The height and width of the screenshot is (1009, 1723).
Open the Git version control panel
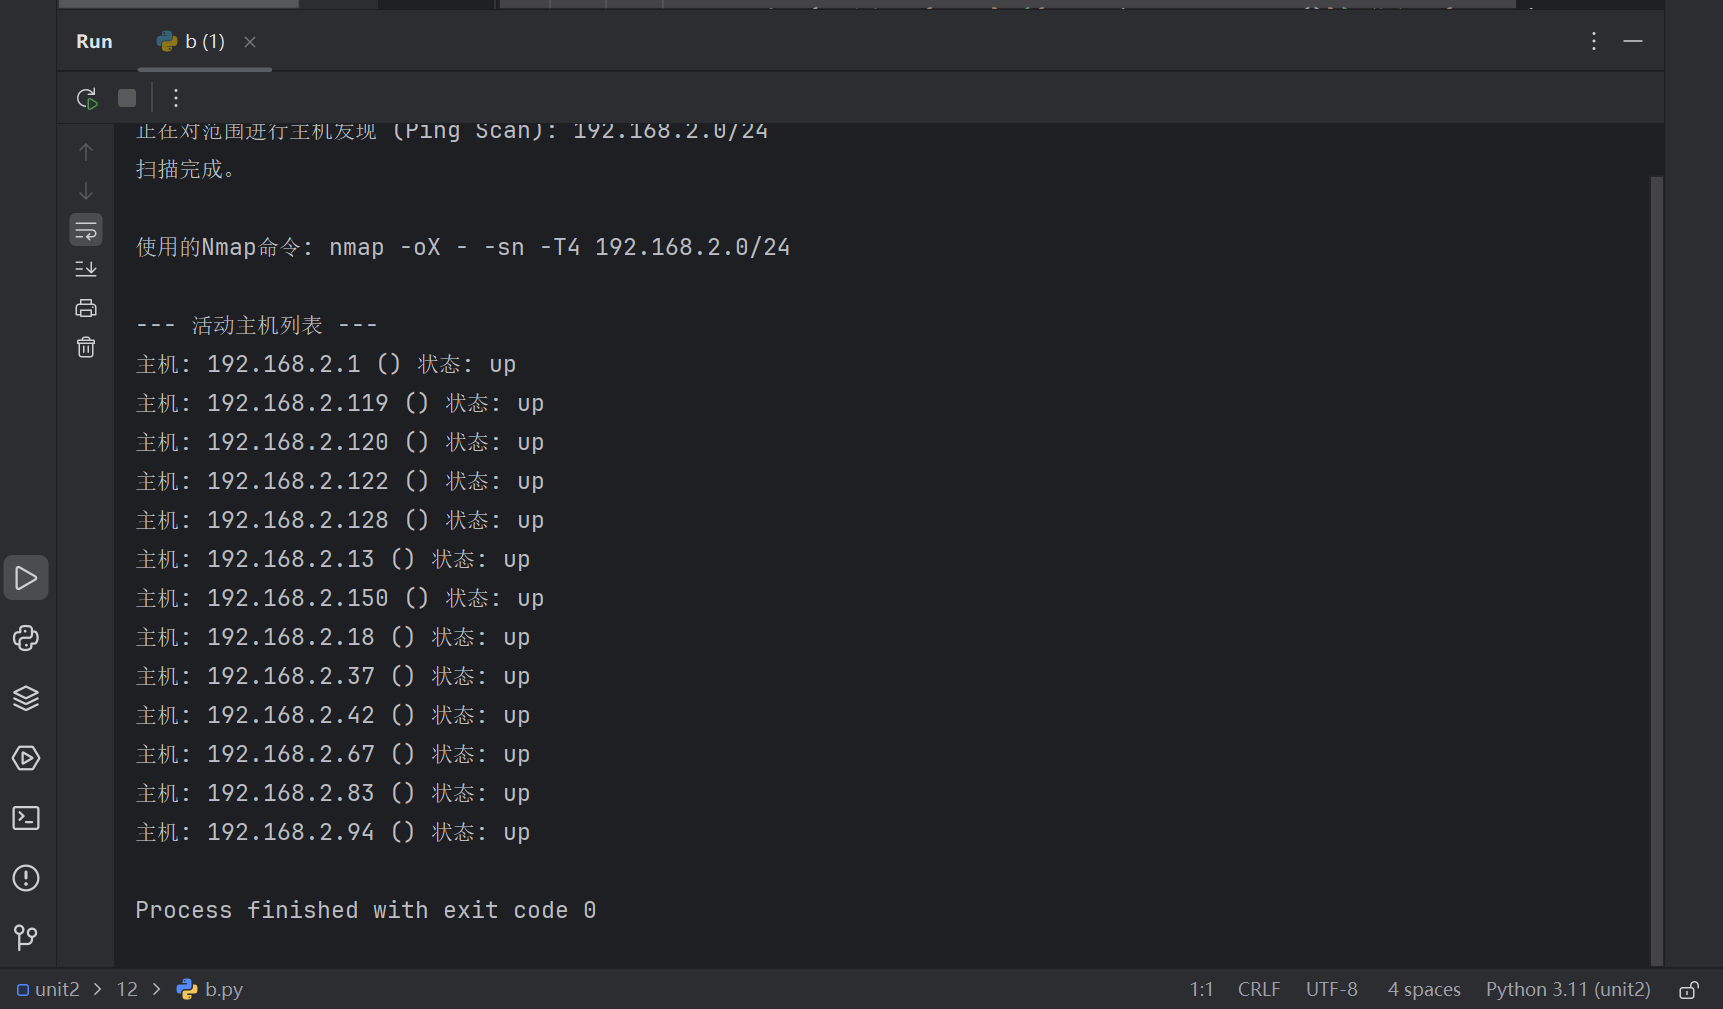[26, 937]
